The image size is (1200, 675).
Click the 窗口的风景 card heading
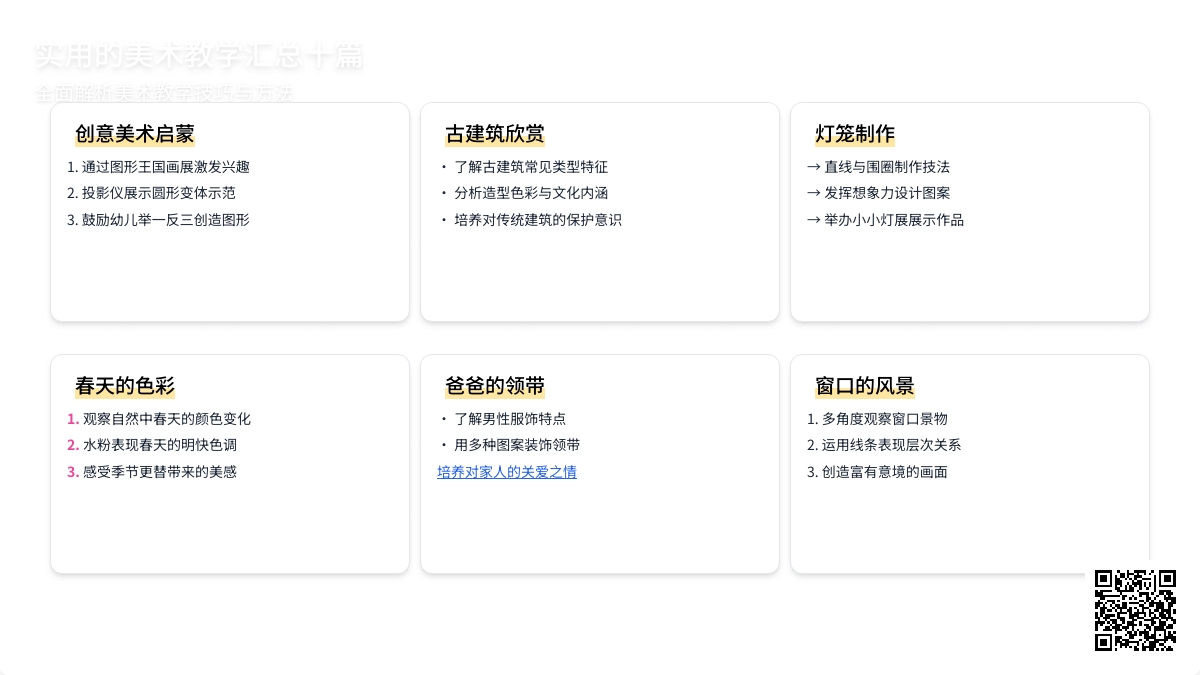(x=865, y=386)
